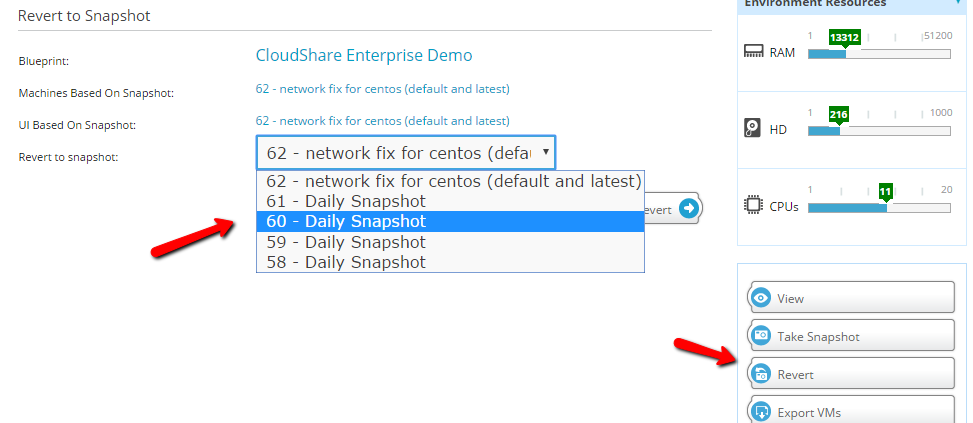Select 60 - Daily Snapshot option
The height and width of the screenshot is (423, 973).
click(451, 221)
